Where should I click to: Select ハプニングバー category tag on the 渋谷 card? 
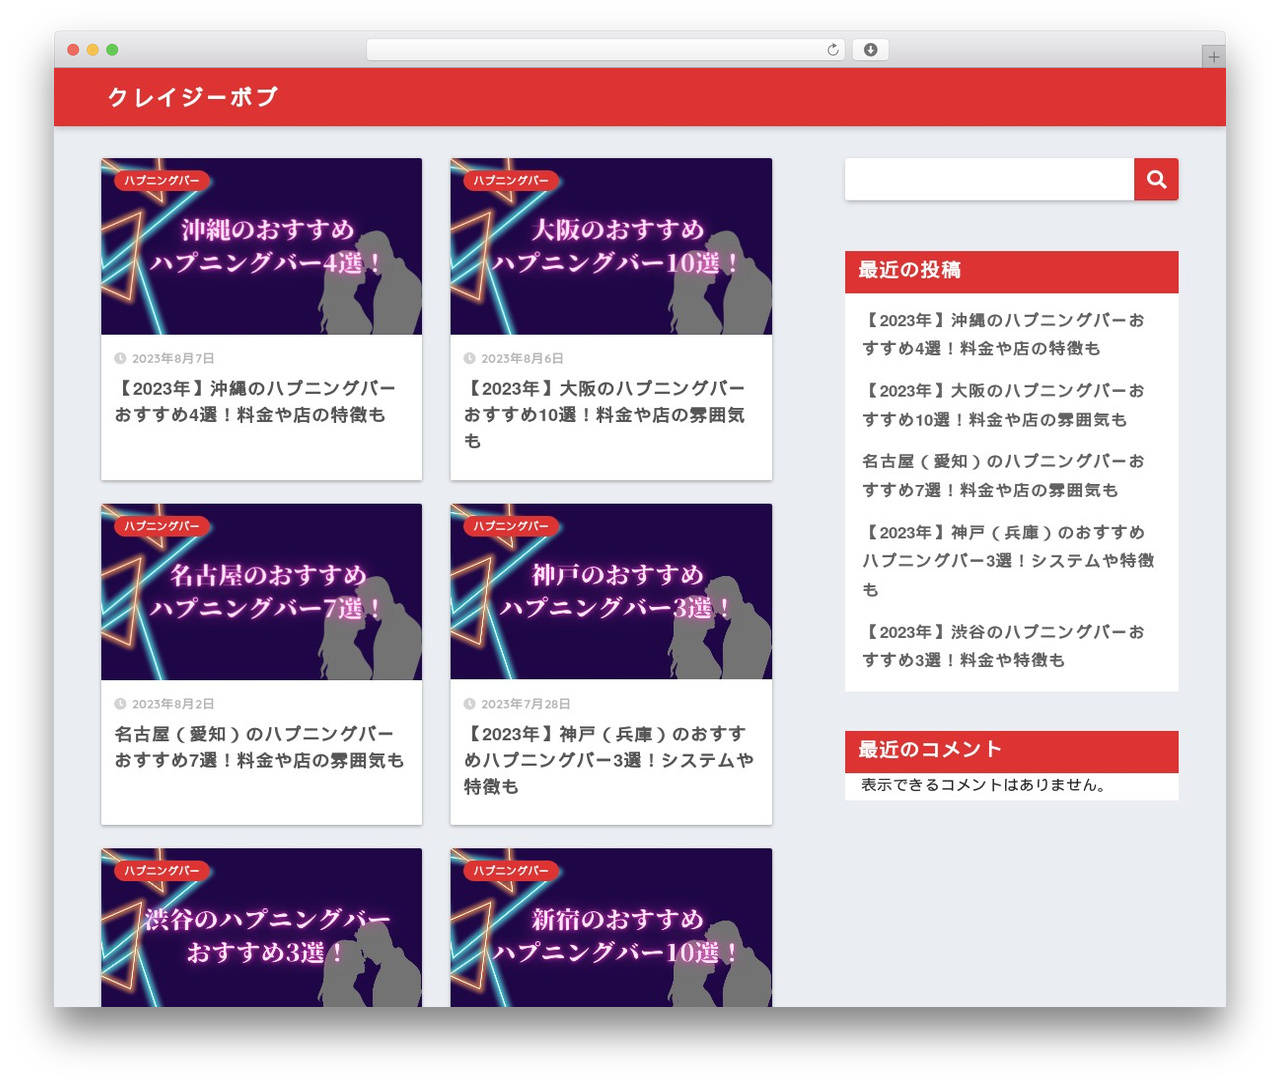click(162, 871)
